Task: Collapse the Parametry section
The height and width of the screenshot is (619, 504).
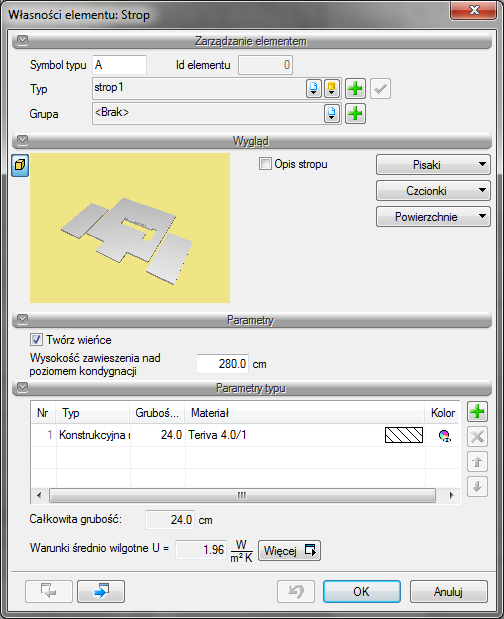Action: coord(22,319)
